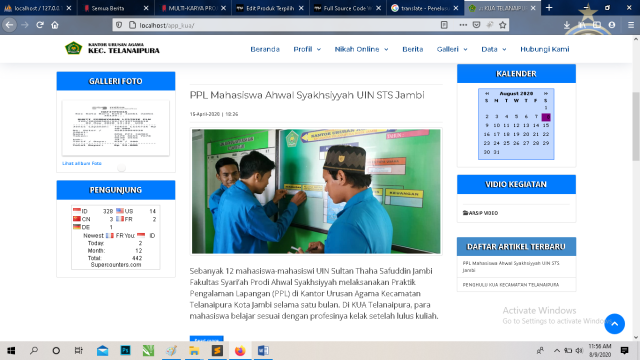Image resolution: width=640 pixels, height=360 pixels.
Task: Show hidden system tray icons chevron
Action: point(557,351)
